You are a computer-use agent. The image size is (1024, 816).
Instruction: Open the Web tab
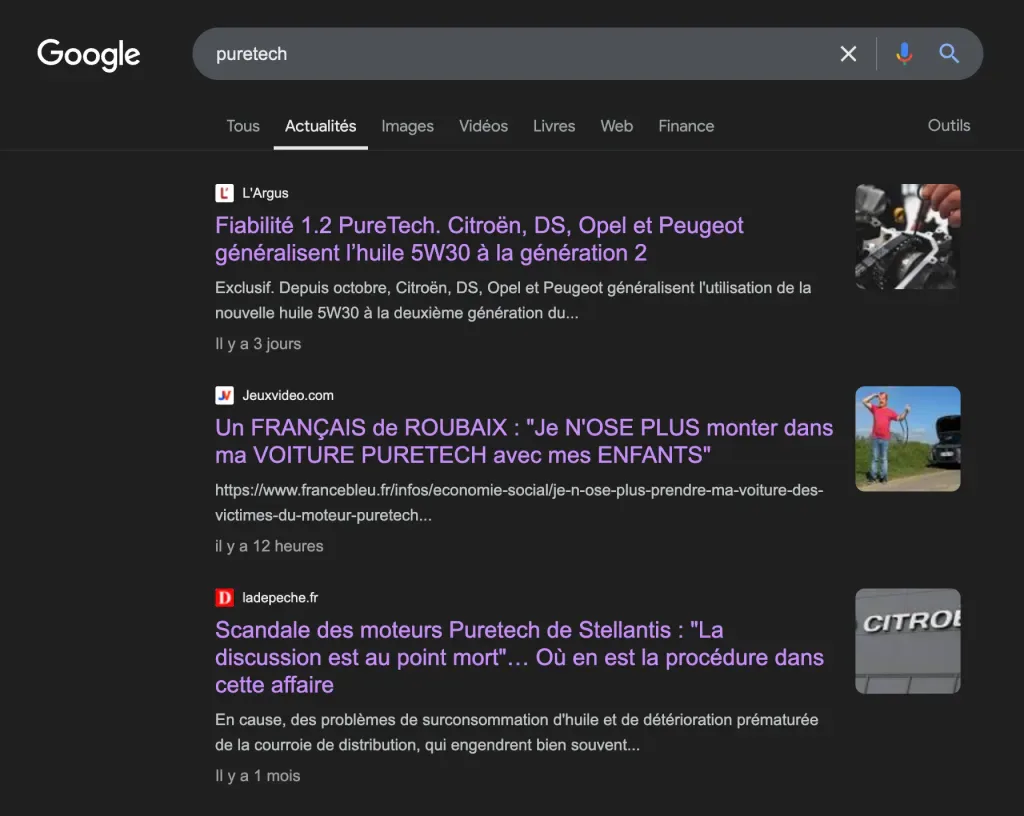(616, 126)
